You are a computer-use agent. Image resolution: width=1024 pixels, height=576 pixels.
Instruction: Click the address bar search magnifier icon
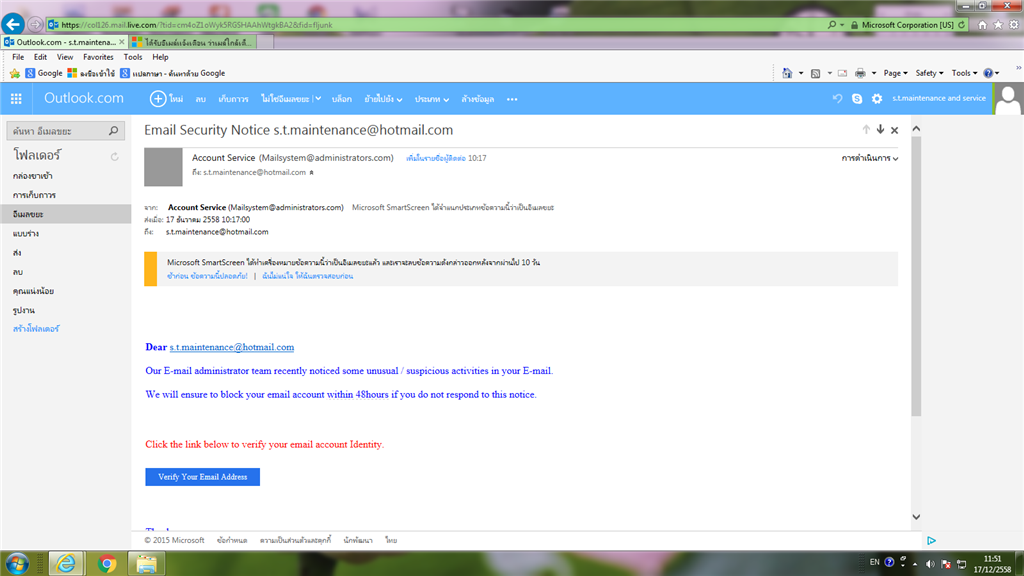[x=832, y=25]
